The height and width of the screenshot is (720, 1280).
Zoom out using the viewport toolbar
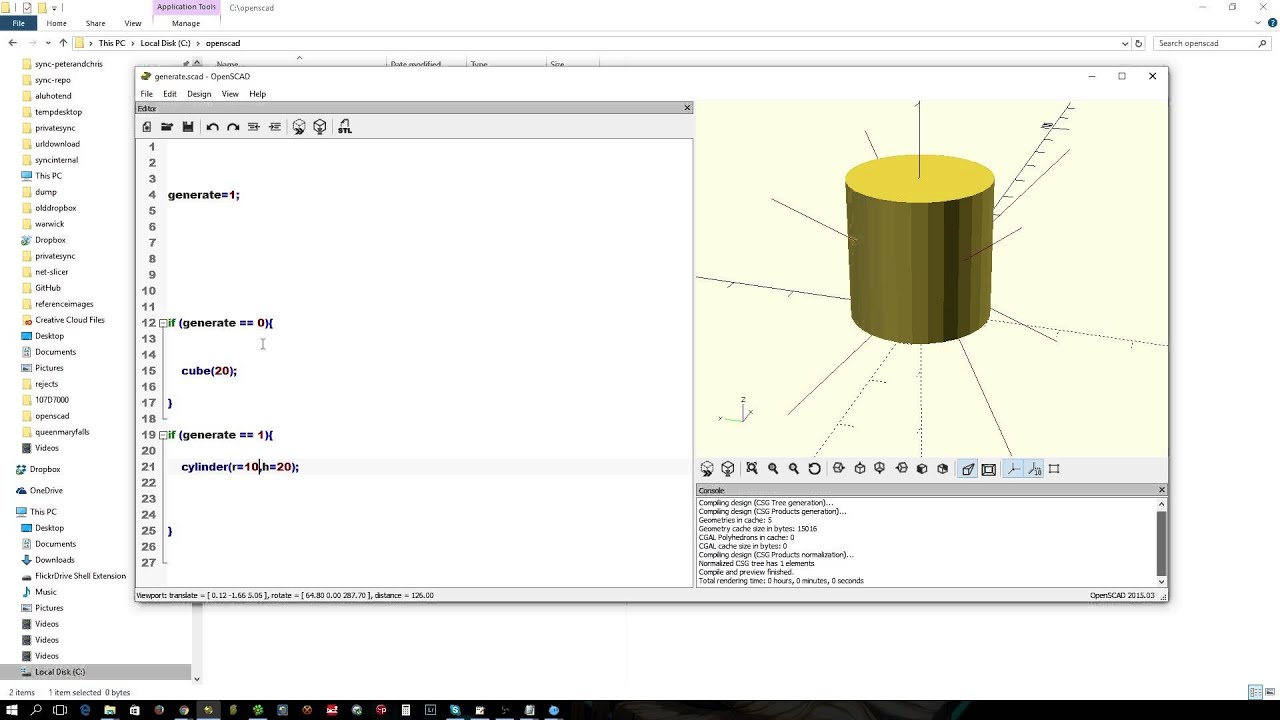pyautogui.click(x=794, y=469)
